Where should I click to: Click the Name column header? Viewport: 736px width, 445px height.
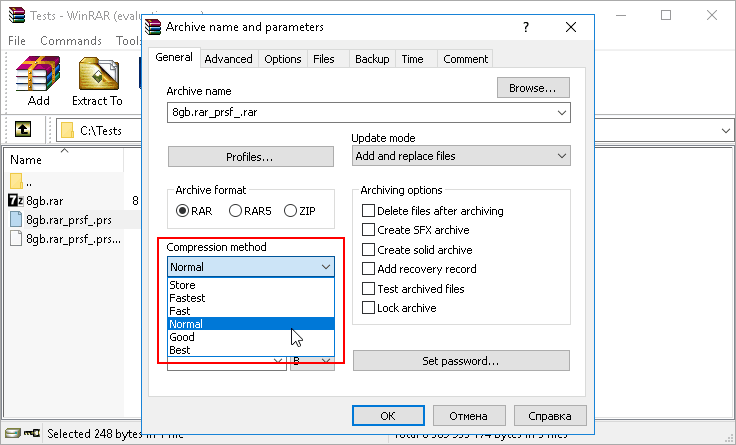coord(64,160)
